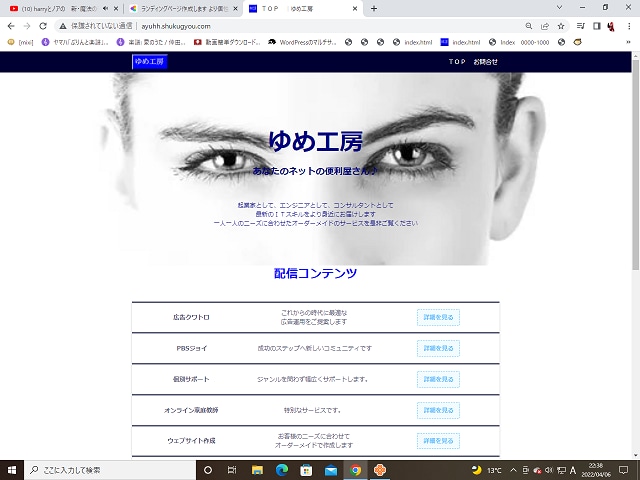The width and height of the screenshot is (640, 480).
Task: Open File Explorer from the taskbar
Action: [x=257, y=470]
